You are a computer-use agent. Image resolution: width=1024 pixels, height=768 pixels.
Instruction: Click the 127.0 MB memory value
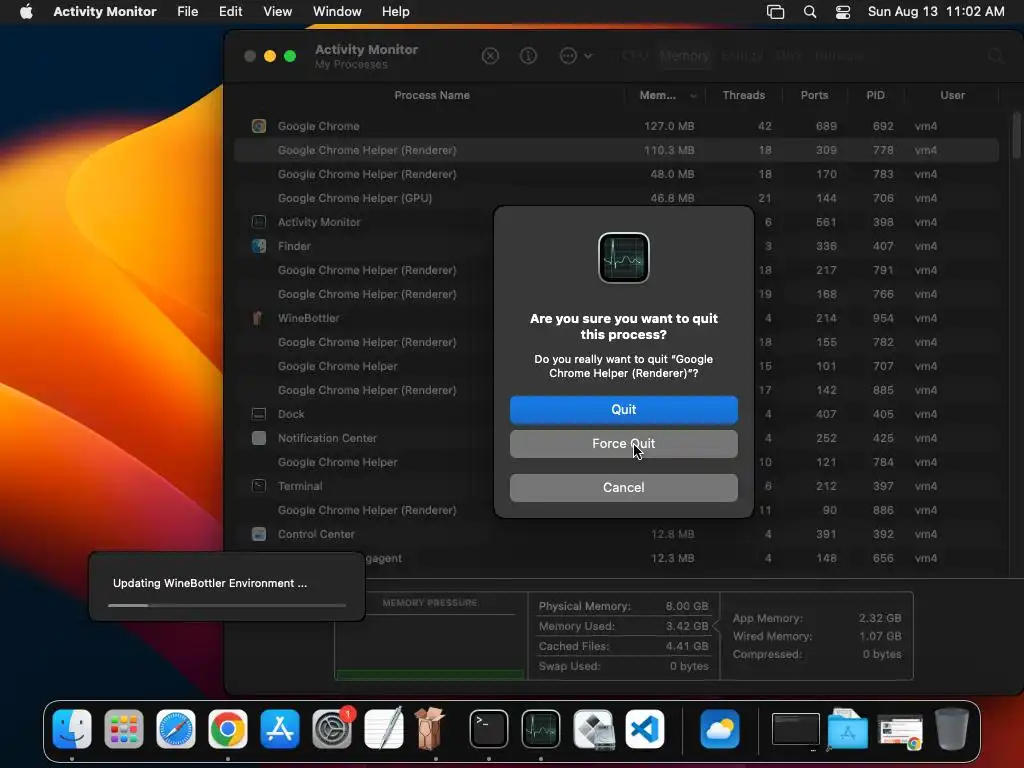[x=669, y=126]
